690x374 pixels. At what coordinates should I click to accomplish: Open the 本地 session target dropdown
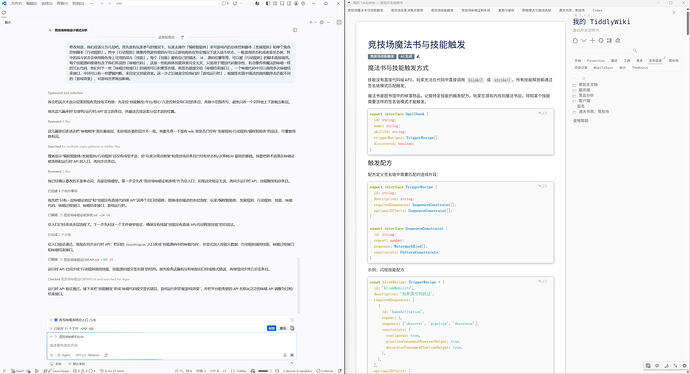tap(56, 363)
